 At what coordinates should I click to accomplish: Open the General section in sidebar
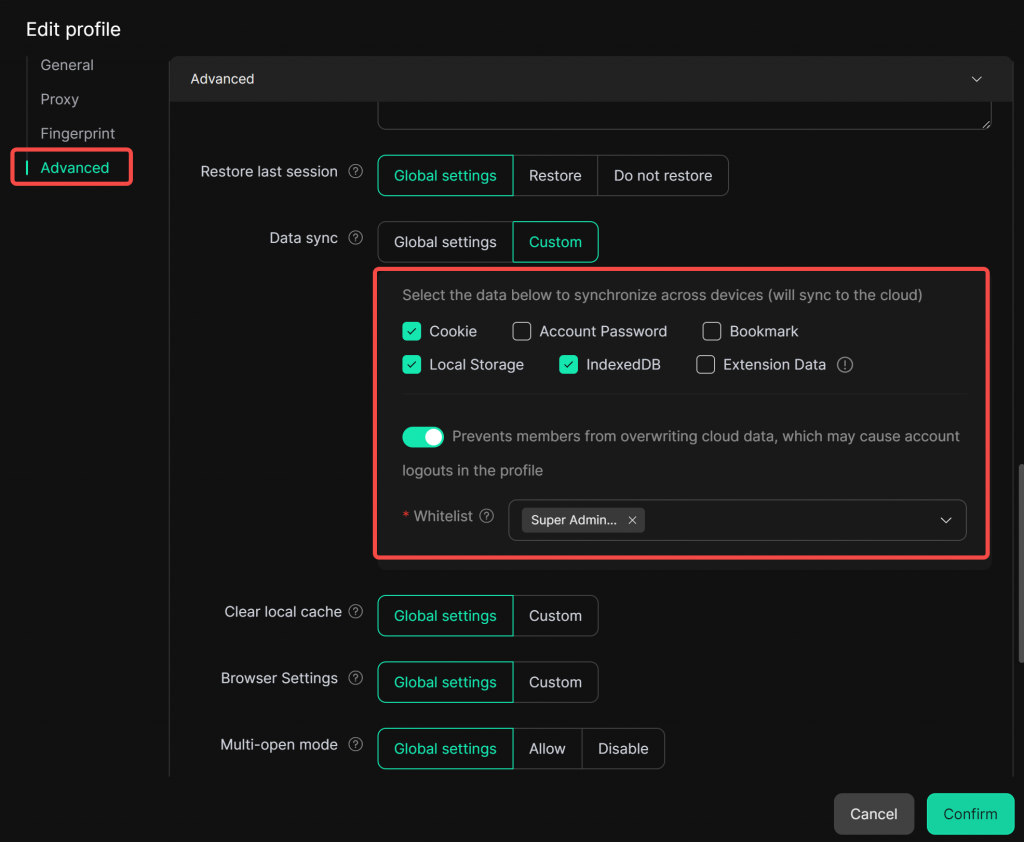tap(67, 65)
